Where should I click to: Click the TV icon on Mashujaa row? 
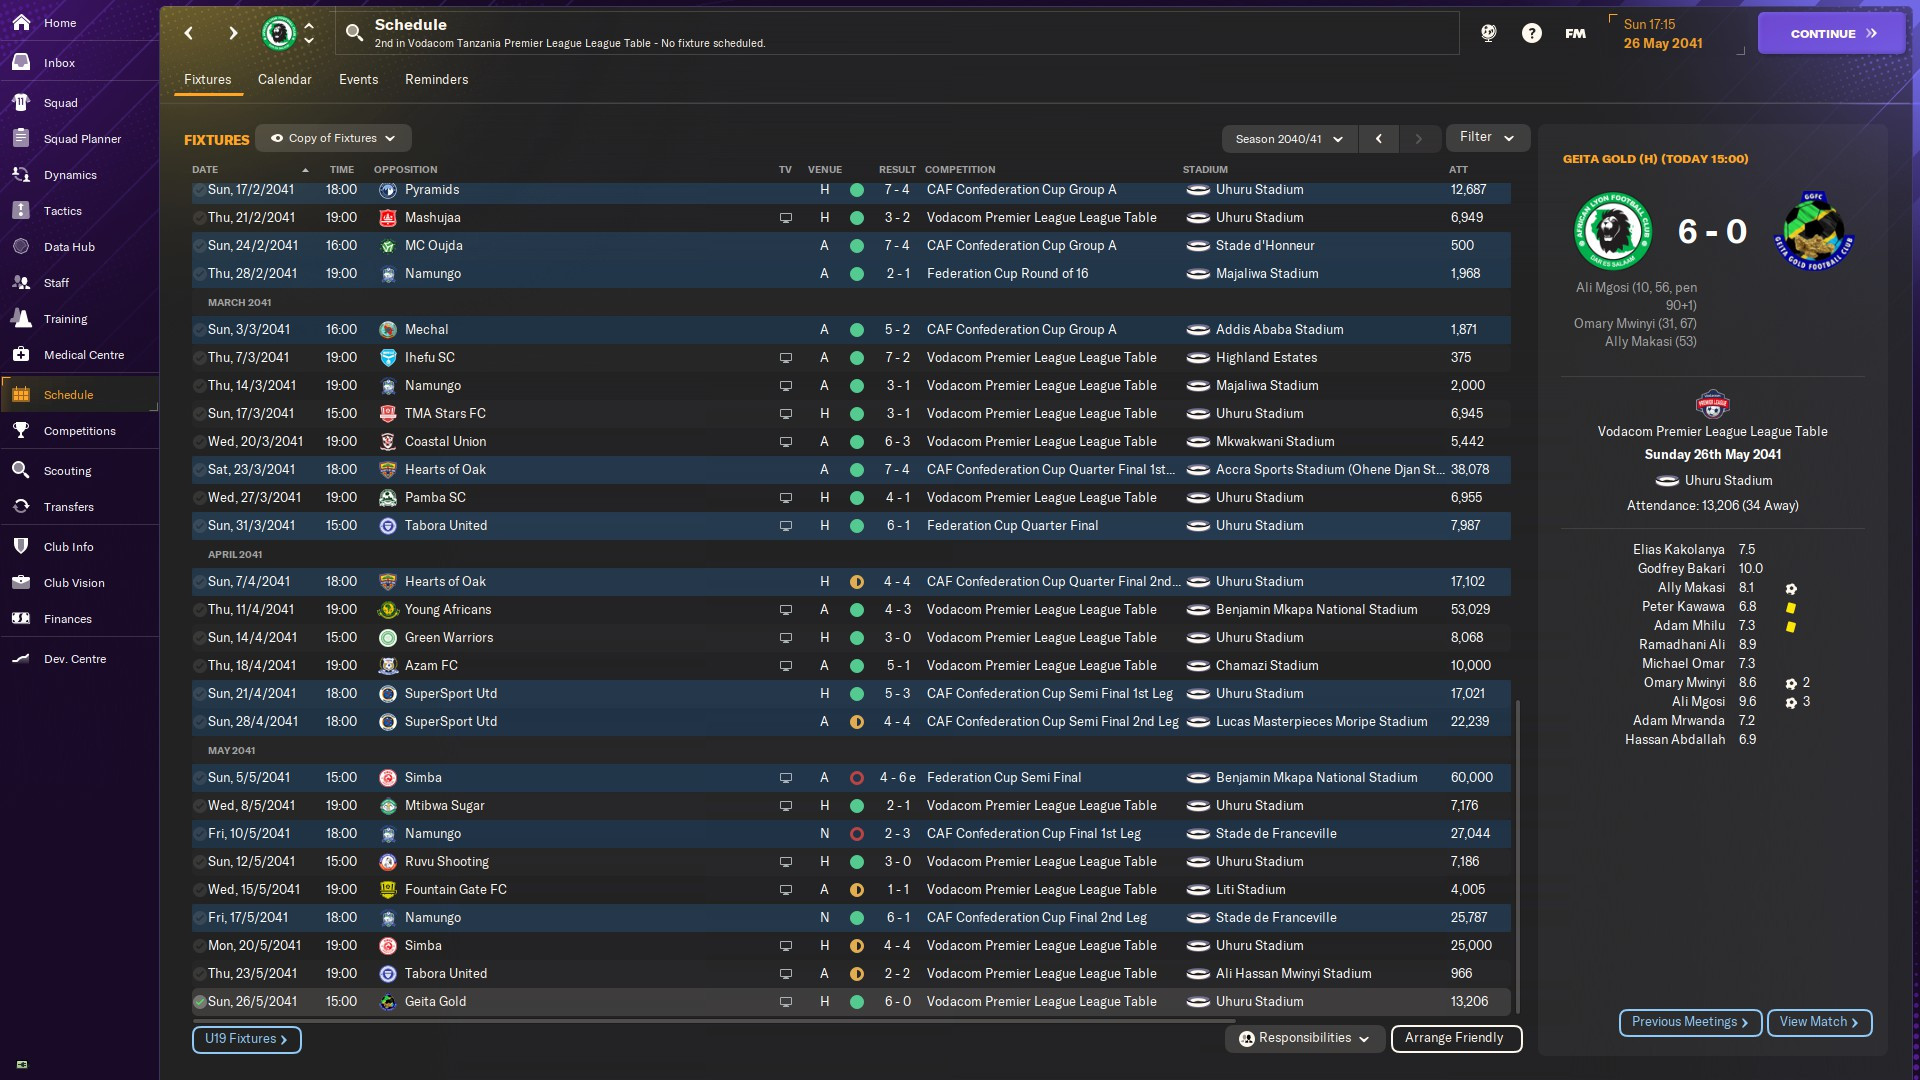click(786, 218)
